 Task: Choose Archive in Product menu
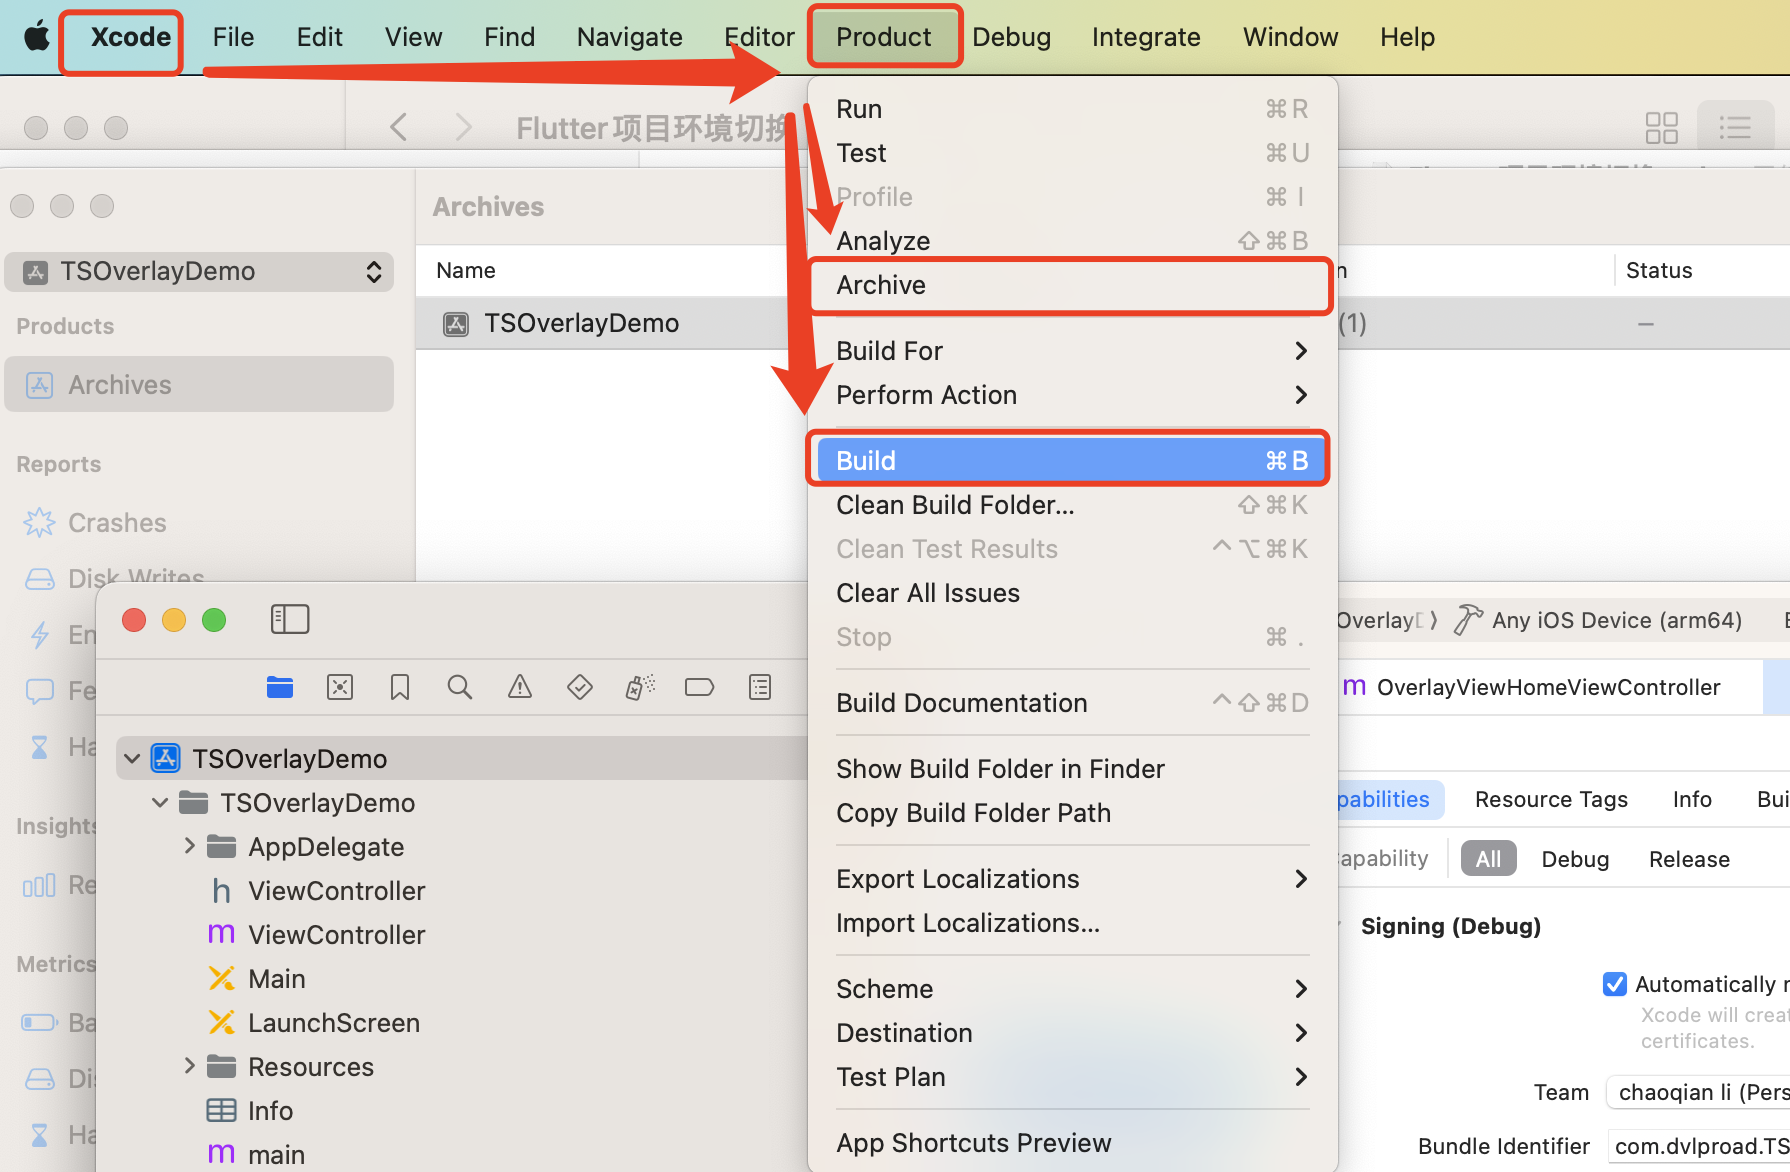[1071, 285]
